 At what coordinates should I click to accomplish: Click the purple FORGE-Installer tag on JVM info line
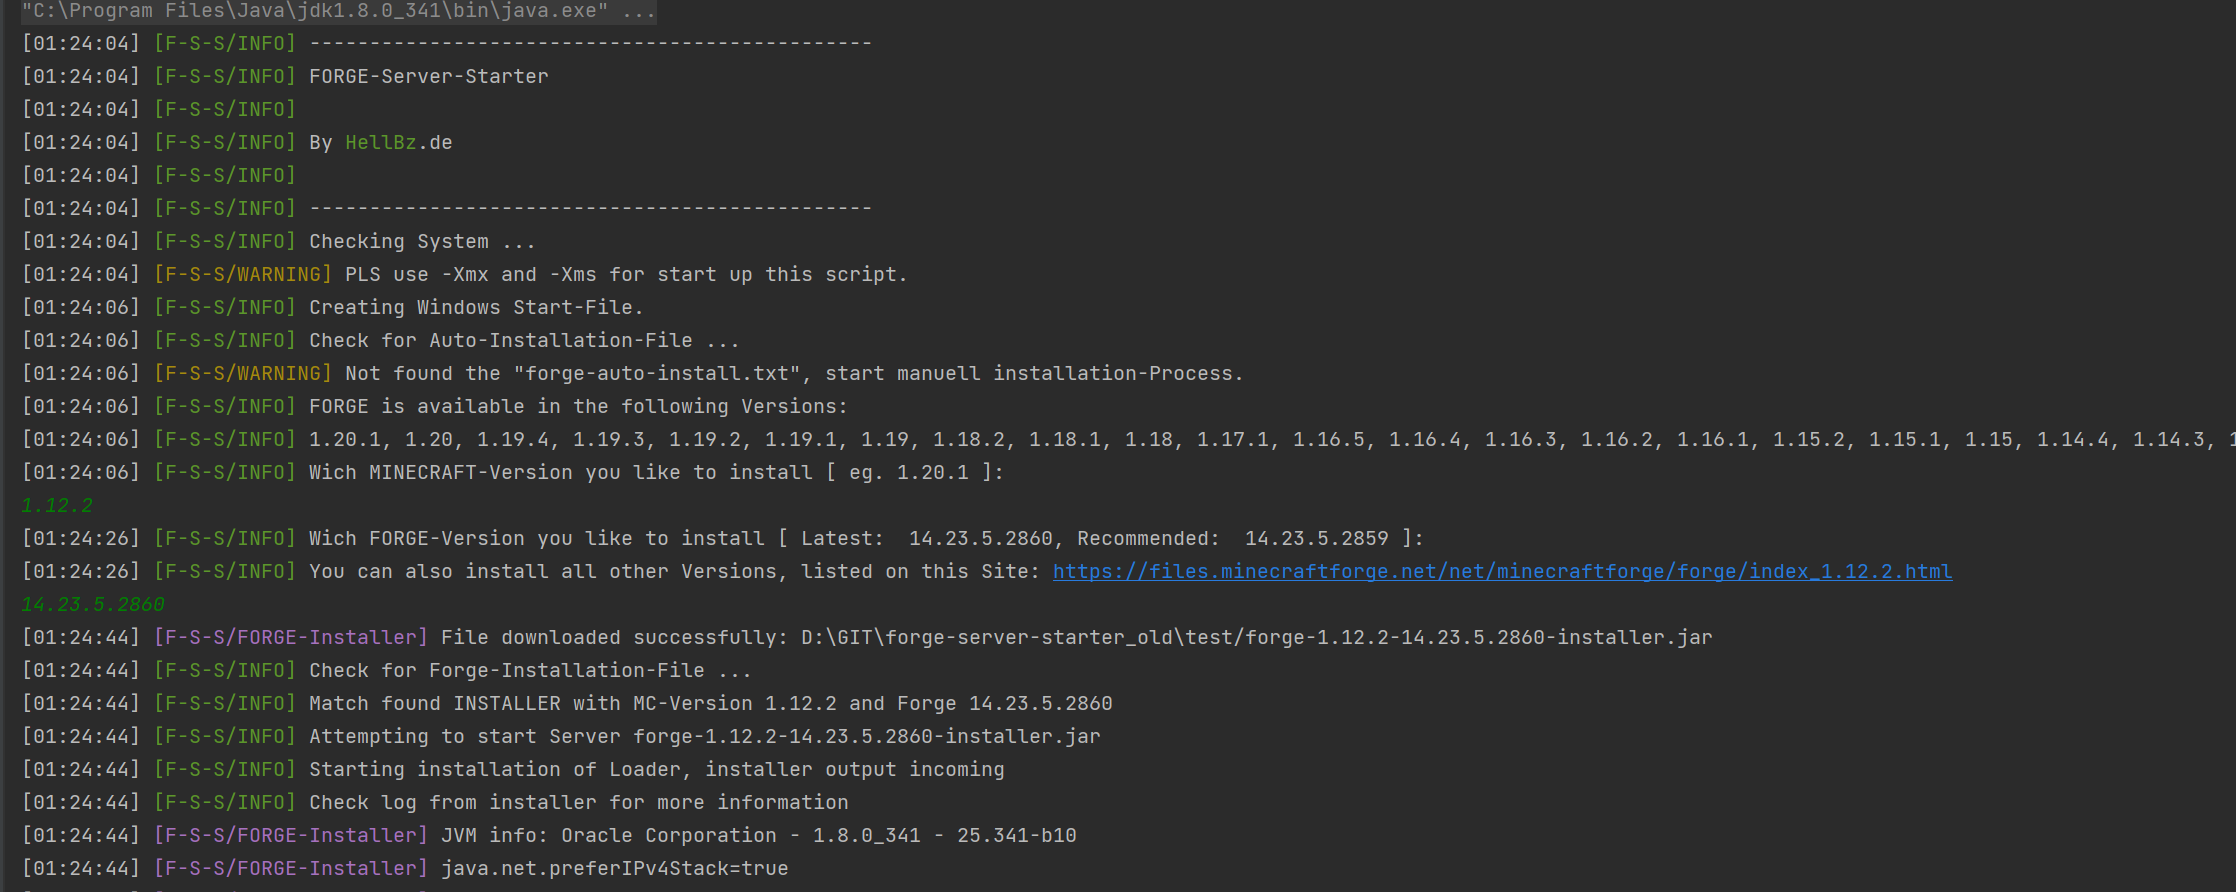pyautogui.click(x=291, y=835)
